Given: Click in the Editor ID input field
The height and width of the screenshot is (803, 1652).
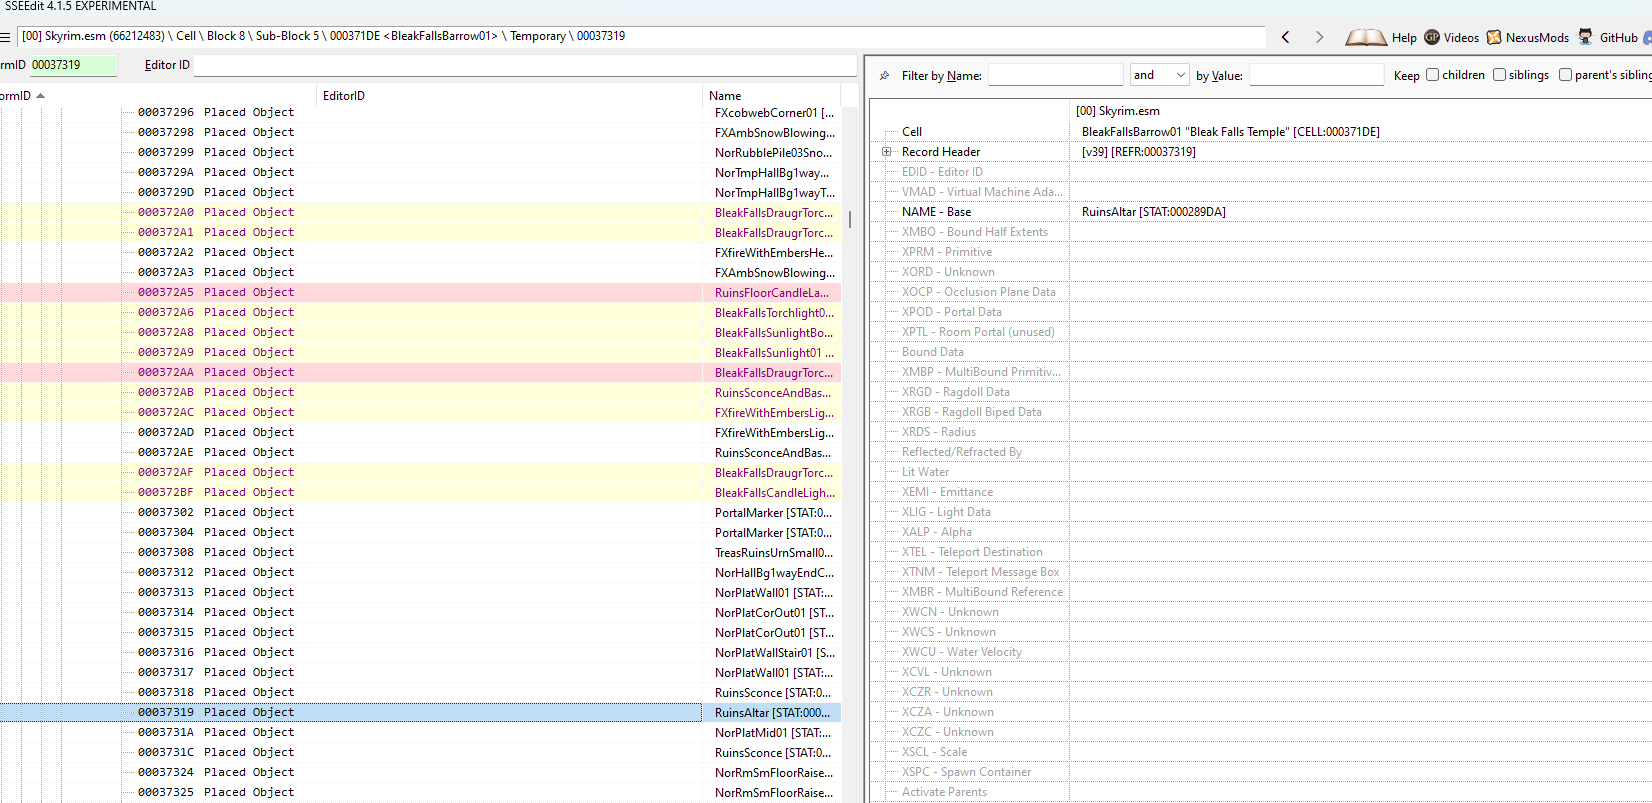Looking at the screenshot, I should tap(525, 65).
